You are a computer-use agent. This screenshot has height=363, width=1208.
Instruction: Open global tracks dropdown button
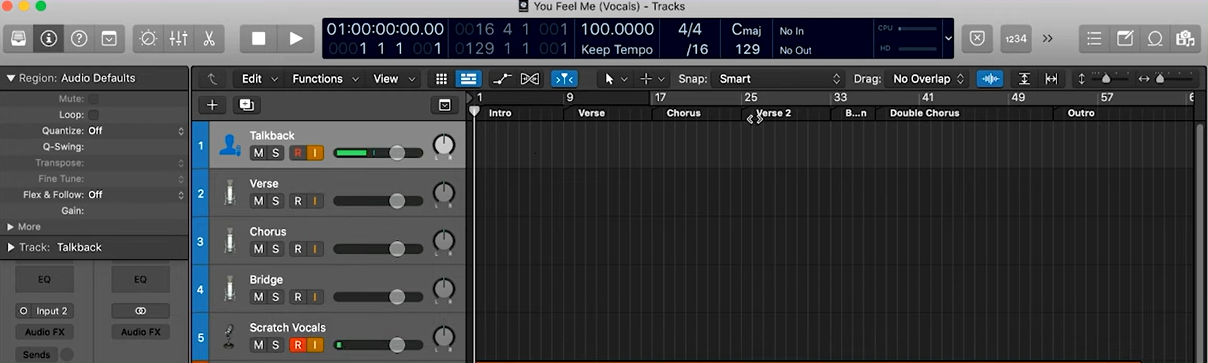point(445,104)
